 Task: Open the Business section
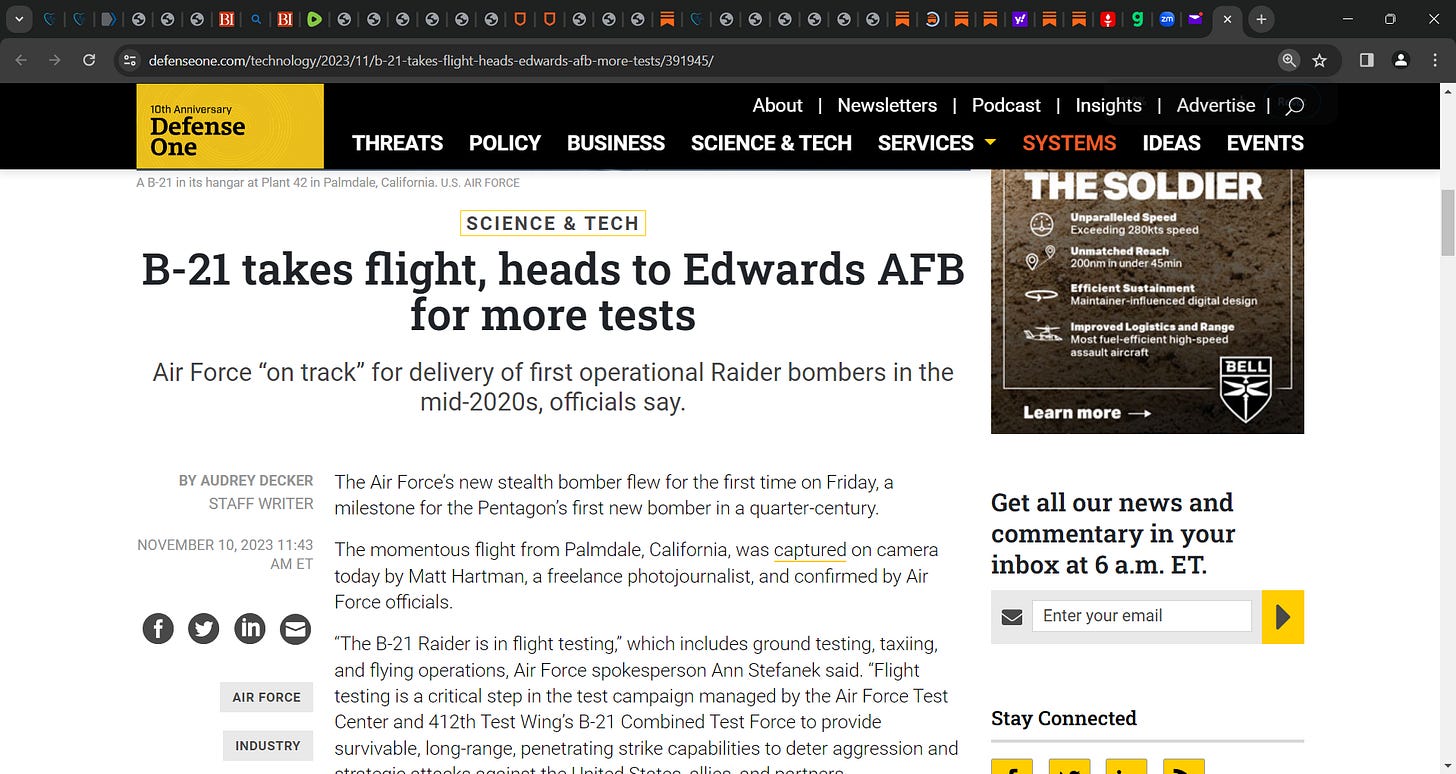click(616, 143)
